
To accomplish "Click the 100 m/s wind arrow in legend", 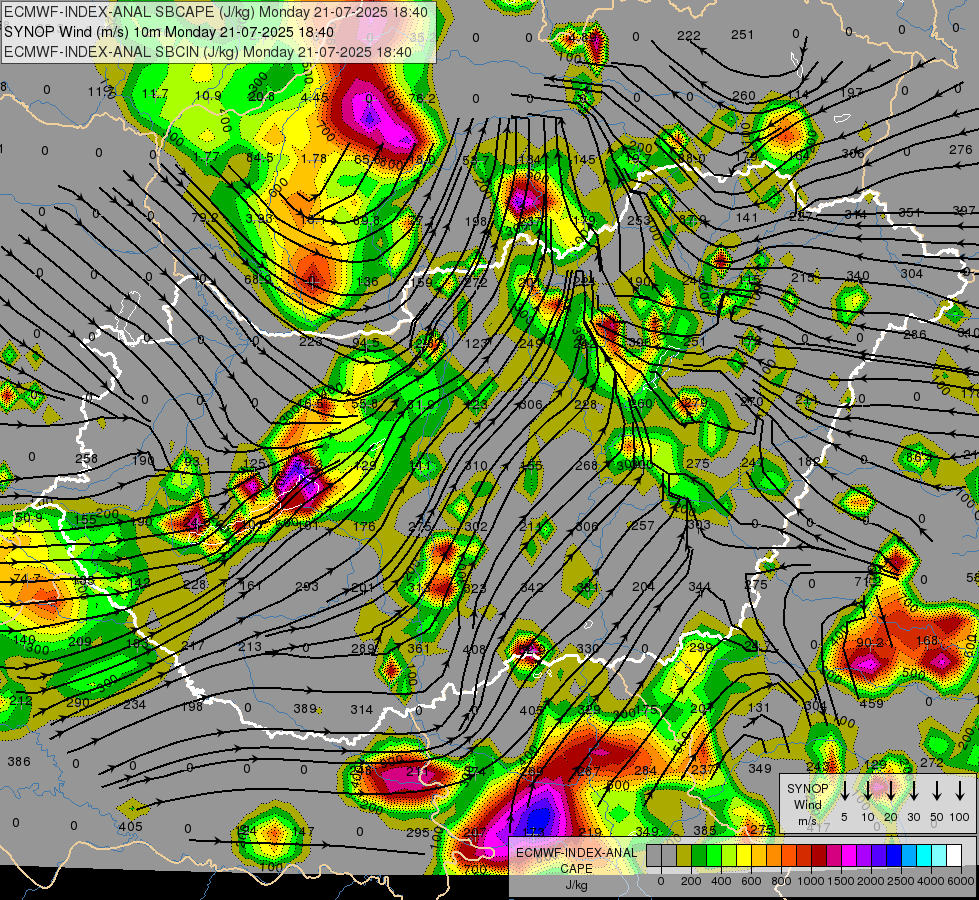I will [960, 790].
